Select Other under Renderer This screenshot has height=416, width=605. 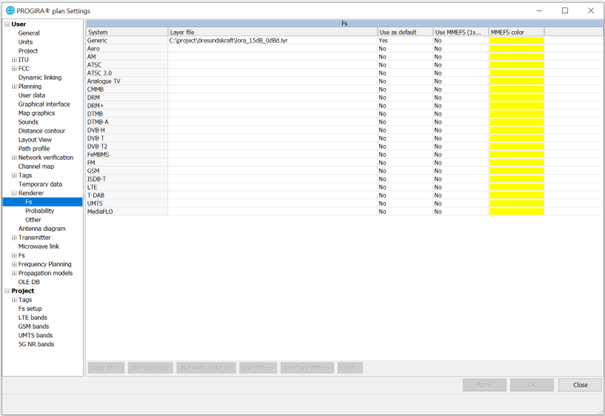33,220
